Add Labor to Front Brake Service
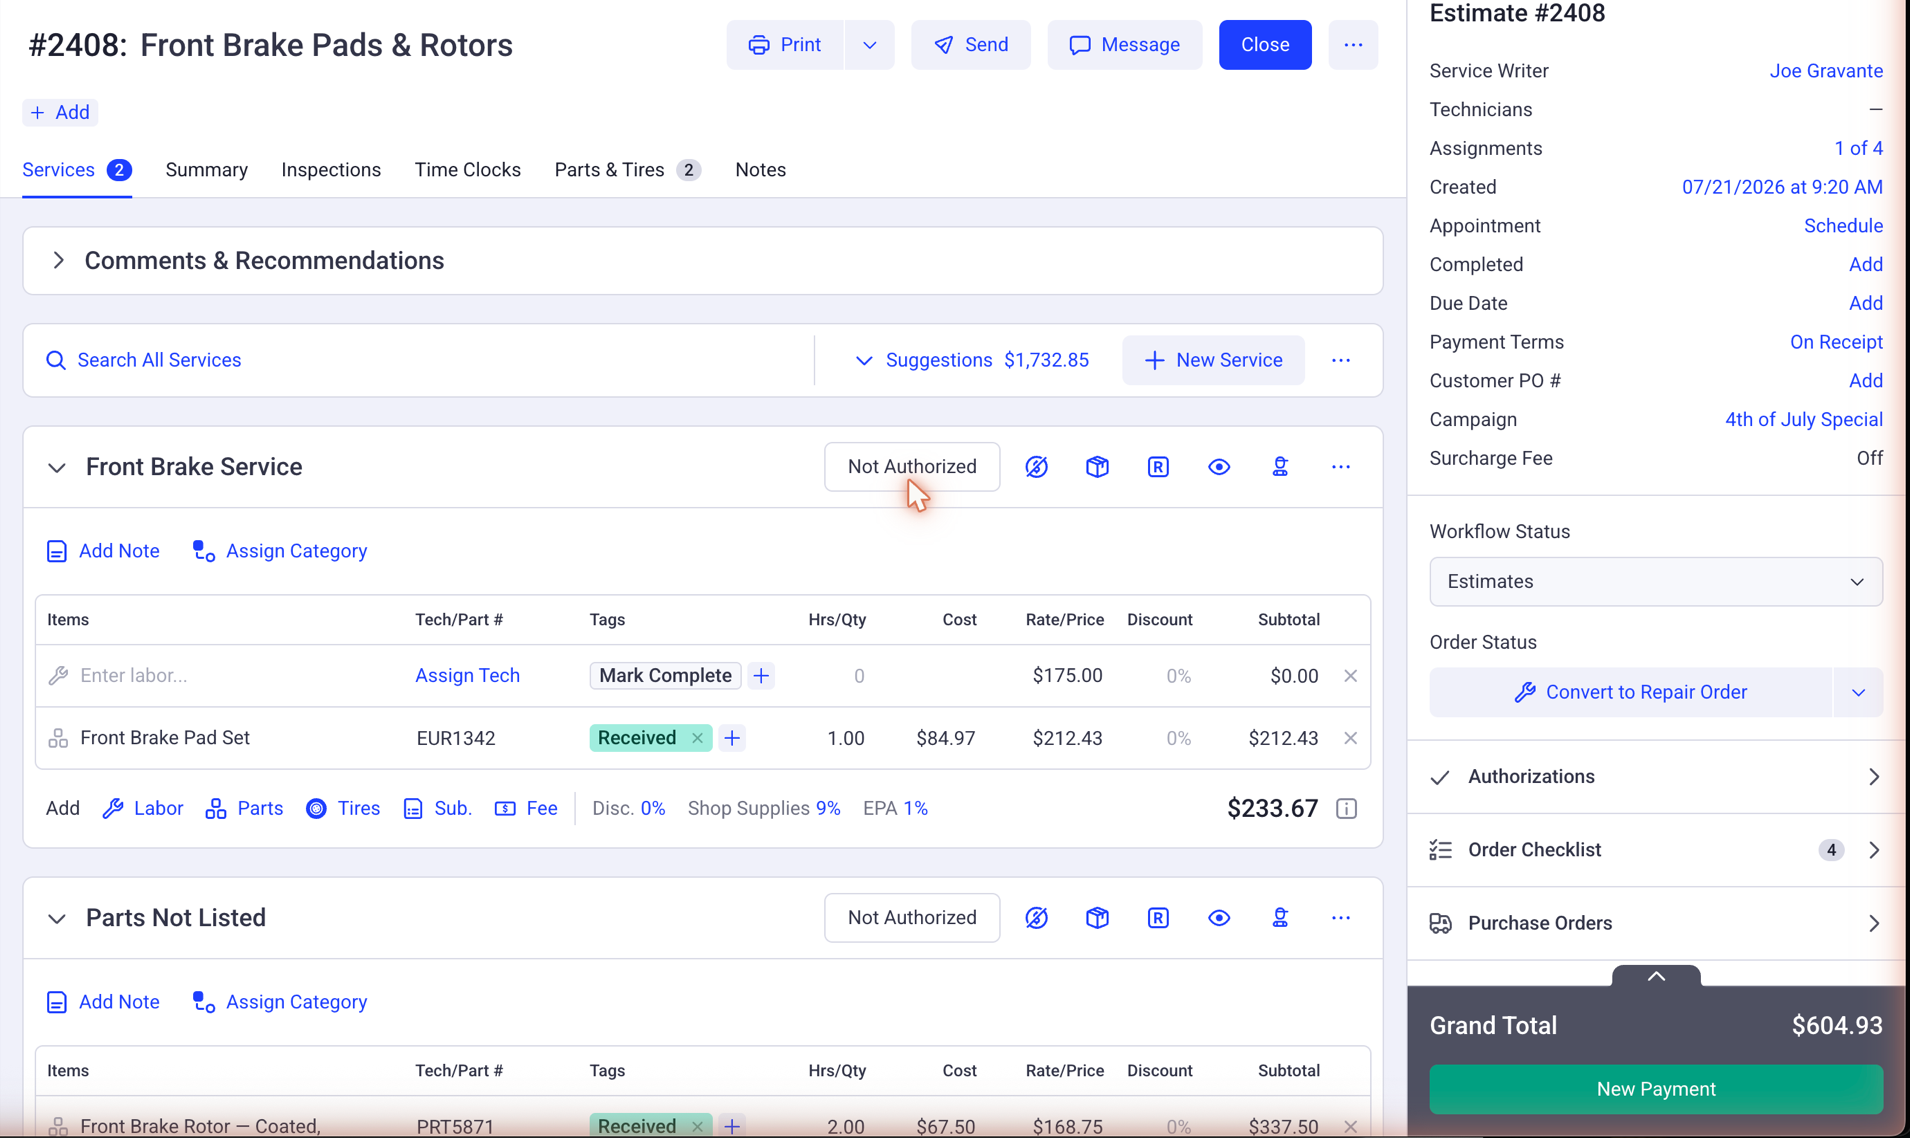This screenshot has height=1138, width=1910. tap(143, 808)
